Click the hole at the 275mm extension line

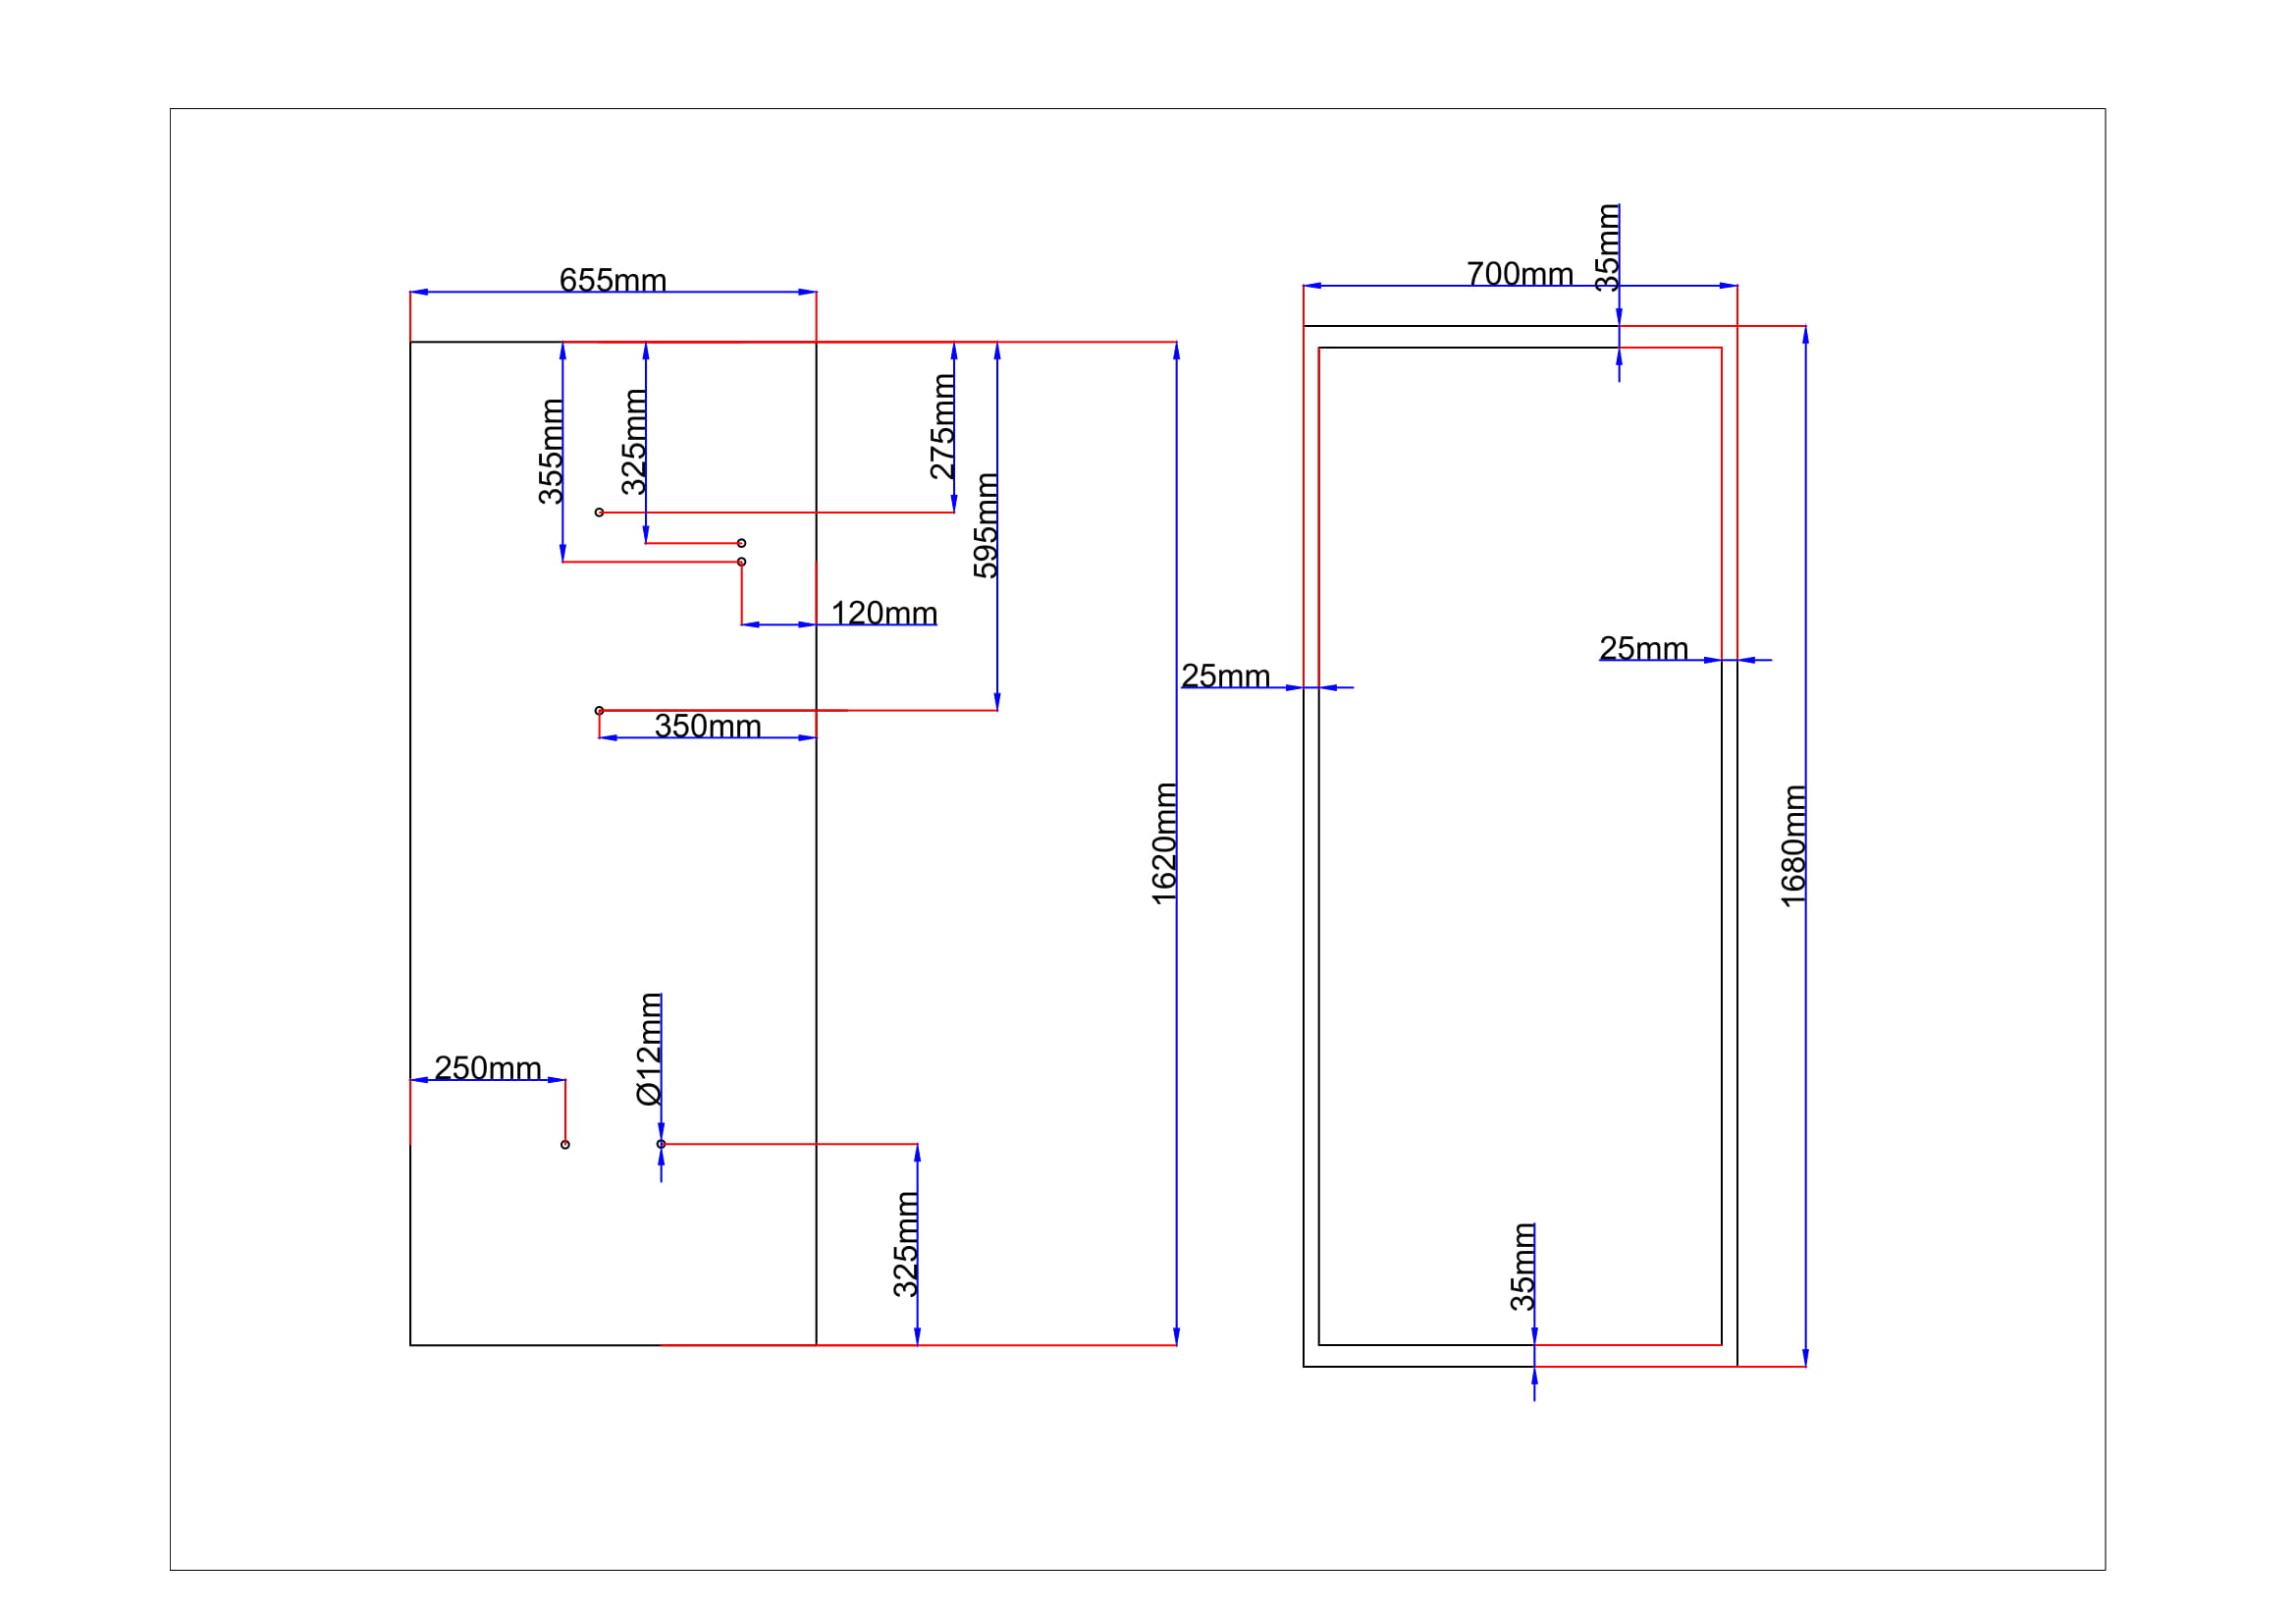[x=599, y=513]
